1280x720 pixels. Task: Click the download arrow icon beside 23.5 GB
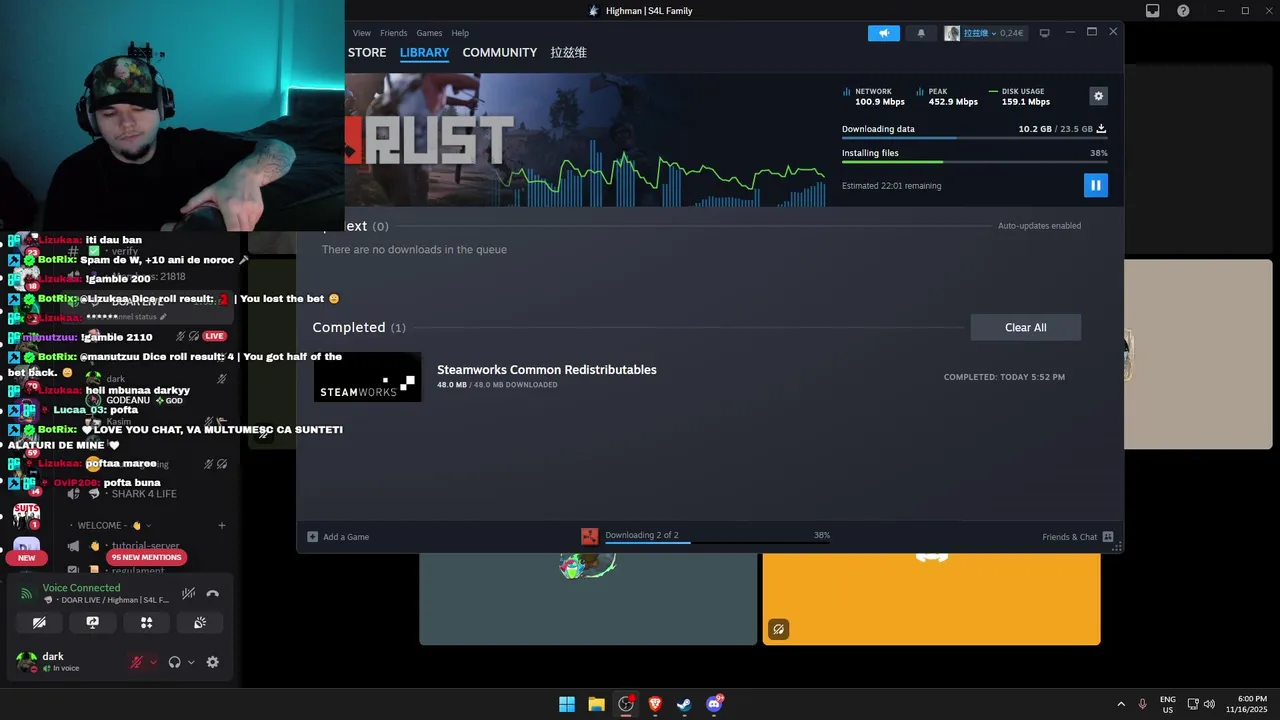coord(1101,129)
